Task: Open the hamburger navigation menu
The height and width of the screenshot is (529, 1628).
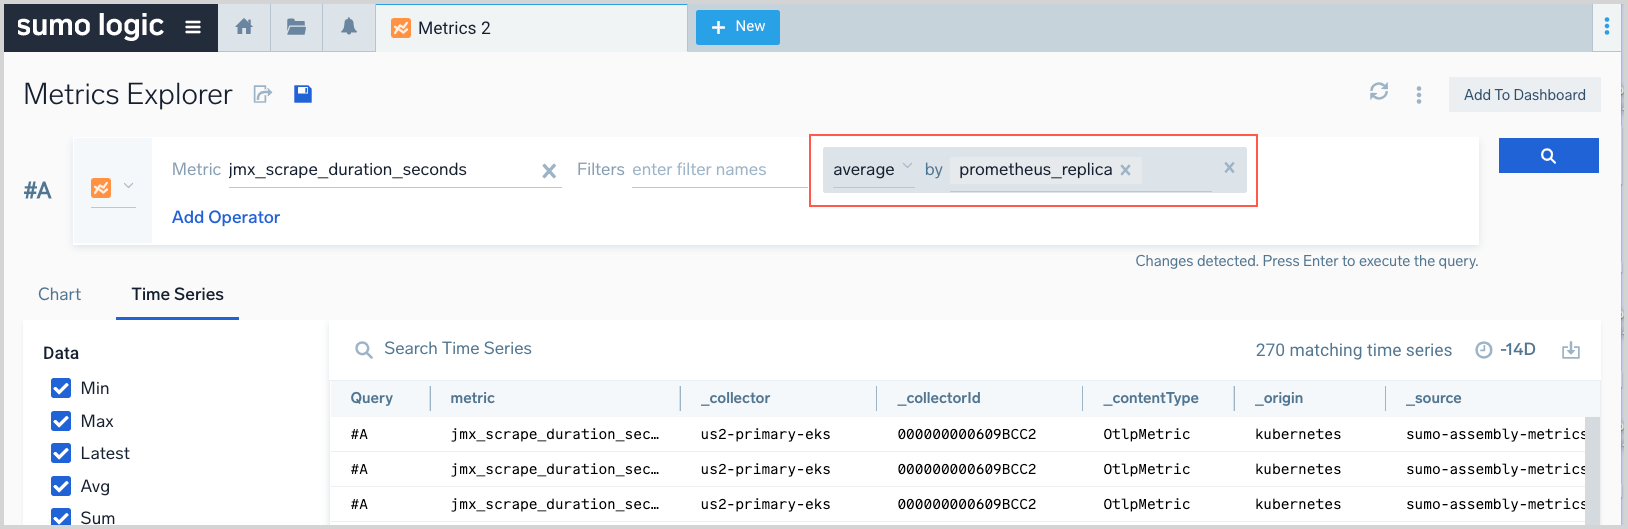Action: [x=193, y=27]
